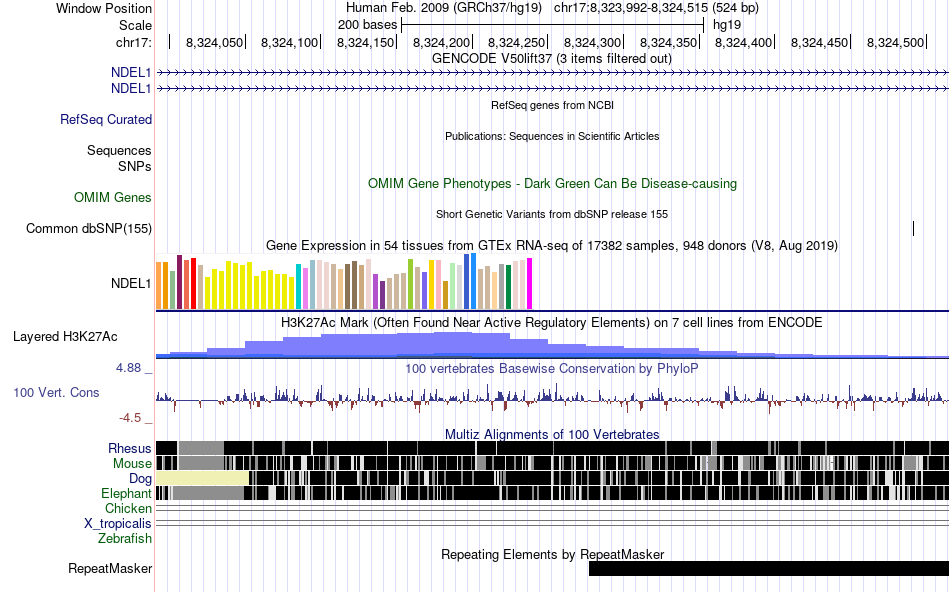The width and height of the screenshot is (950, 592).
Task: Click the chr17: ruler label
Action: tap(133, 42)
